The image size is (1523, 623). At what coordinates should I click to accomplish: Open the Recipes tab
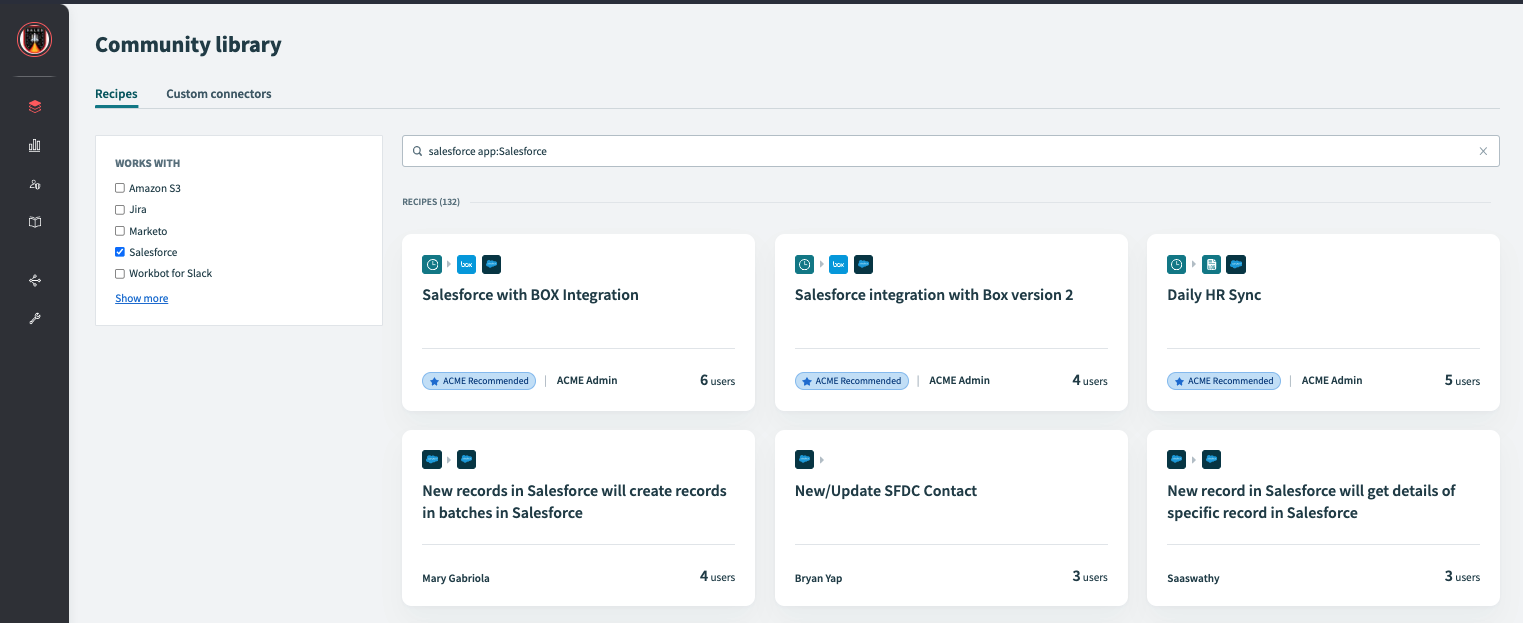(x=116, y=93)
